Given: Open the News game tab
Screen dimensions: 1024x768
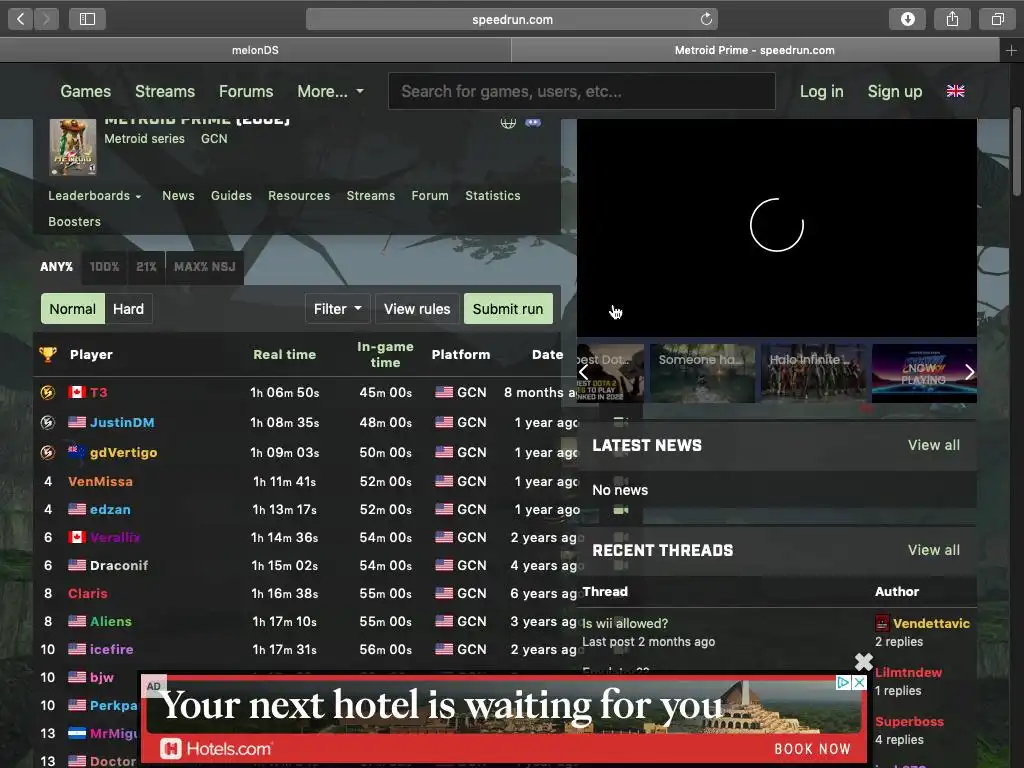Looking at the screenshot, I should (x=178, y=196).
